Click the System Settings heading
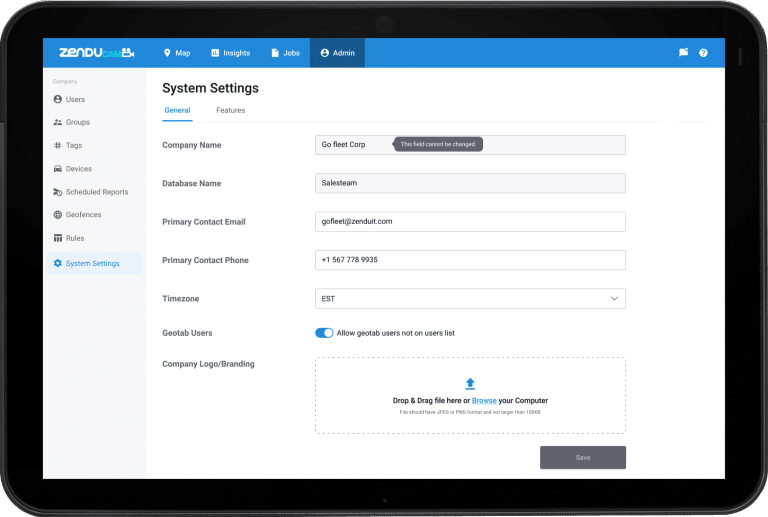The image size is (768, 517). pos(211,88)
